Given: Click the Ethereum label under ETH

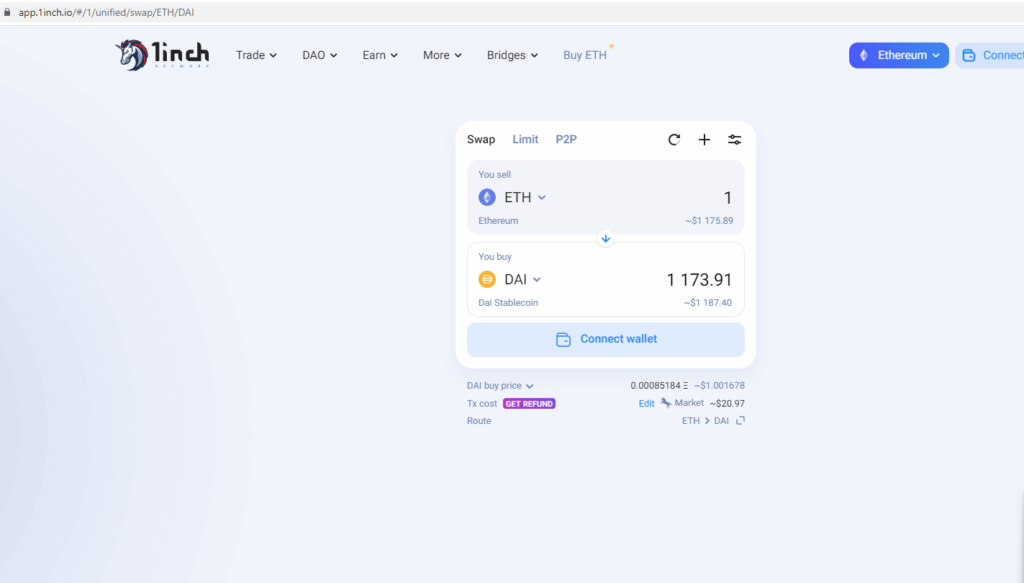Looking at the screenshot, I should [498, 221].
